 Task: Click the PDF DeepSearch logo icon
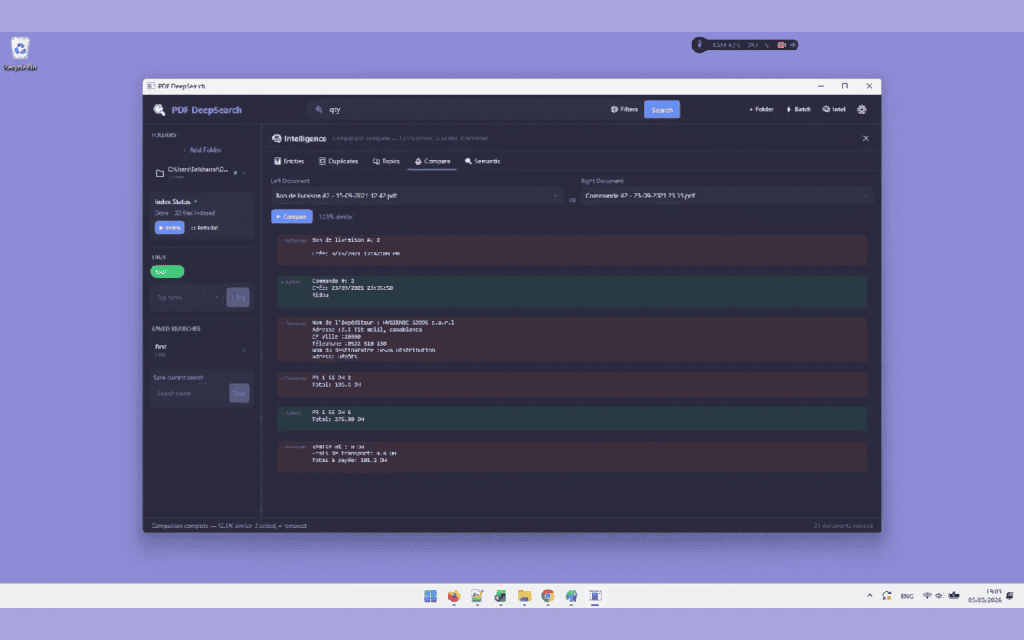pyautogui.click(x=159, y=110)
